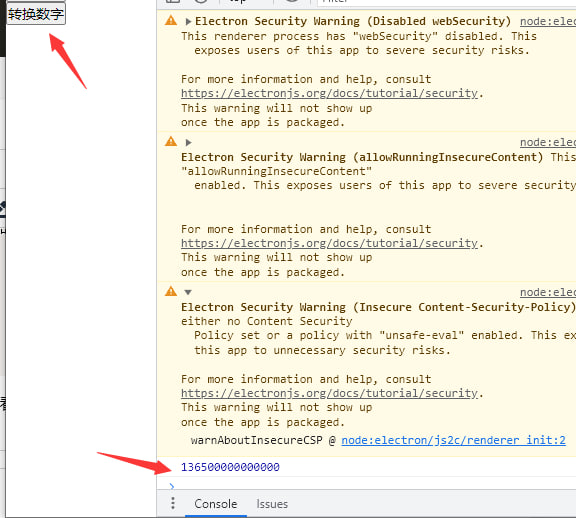
Task: Click warning icon of Insecure Content-Security-Policy message
Action: click(171, 291)
